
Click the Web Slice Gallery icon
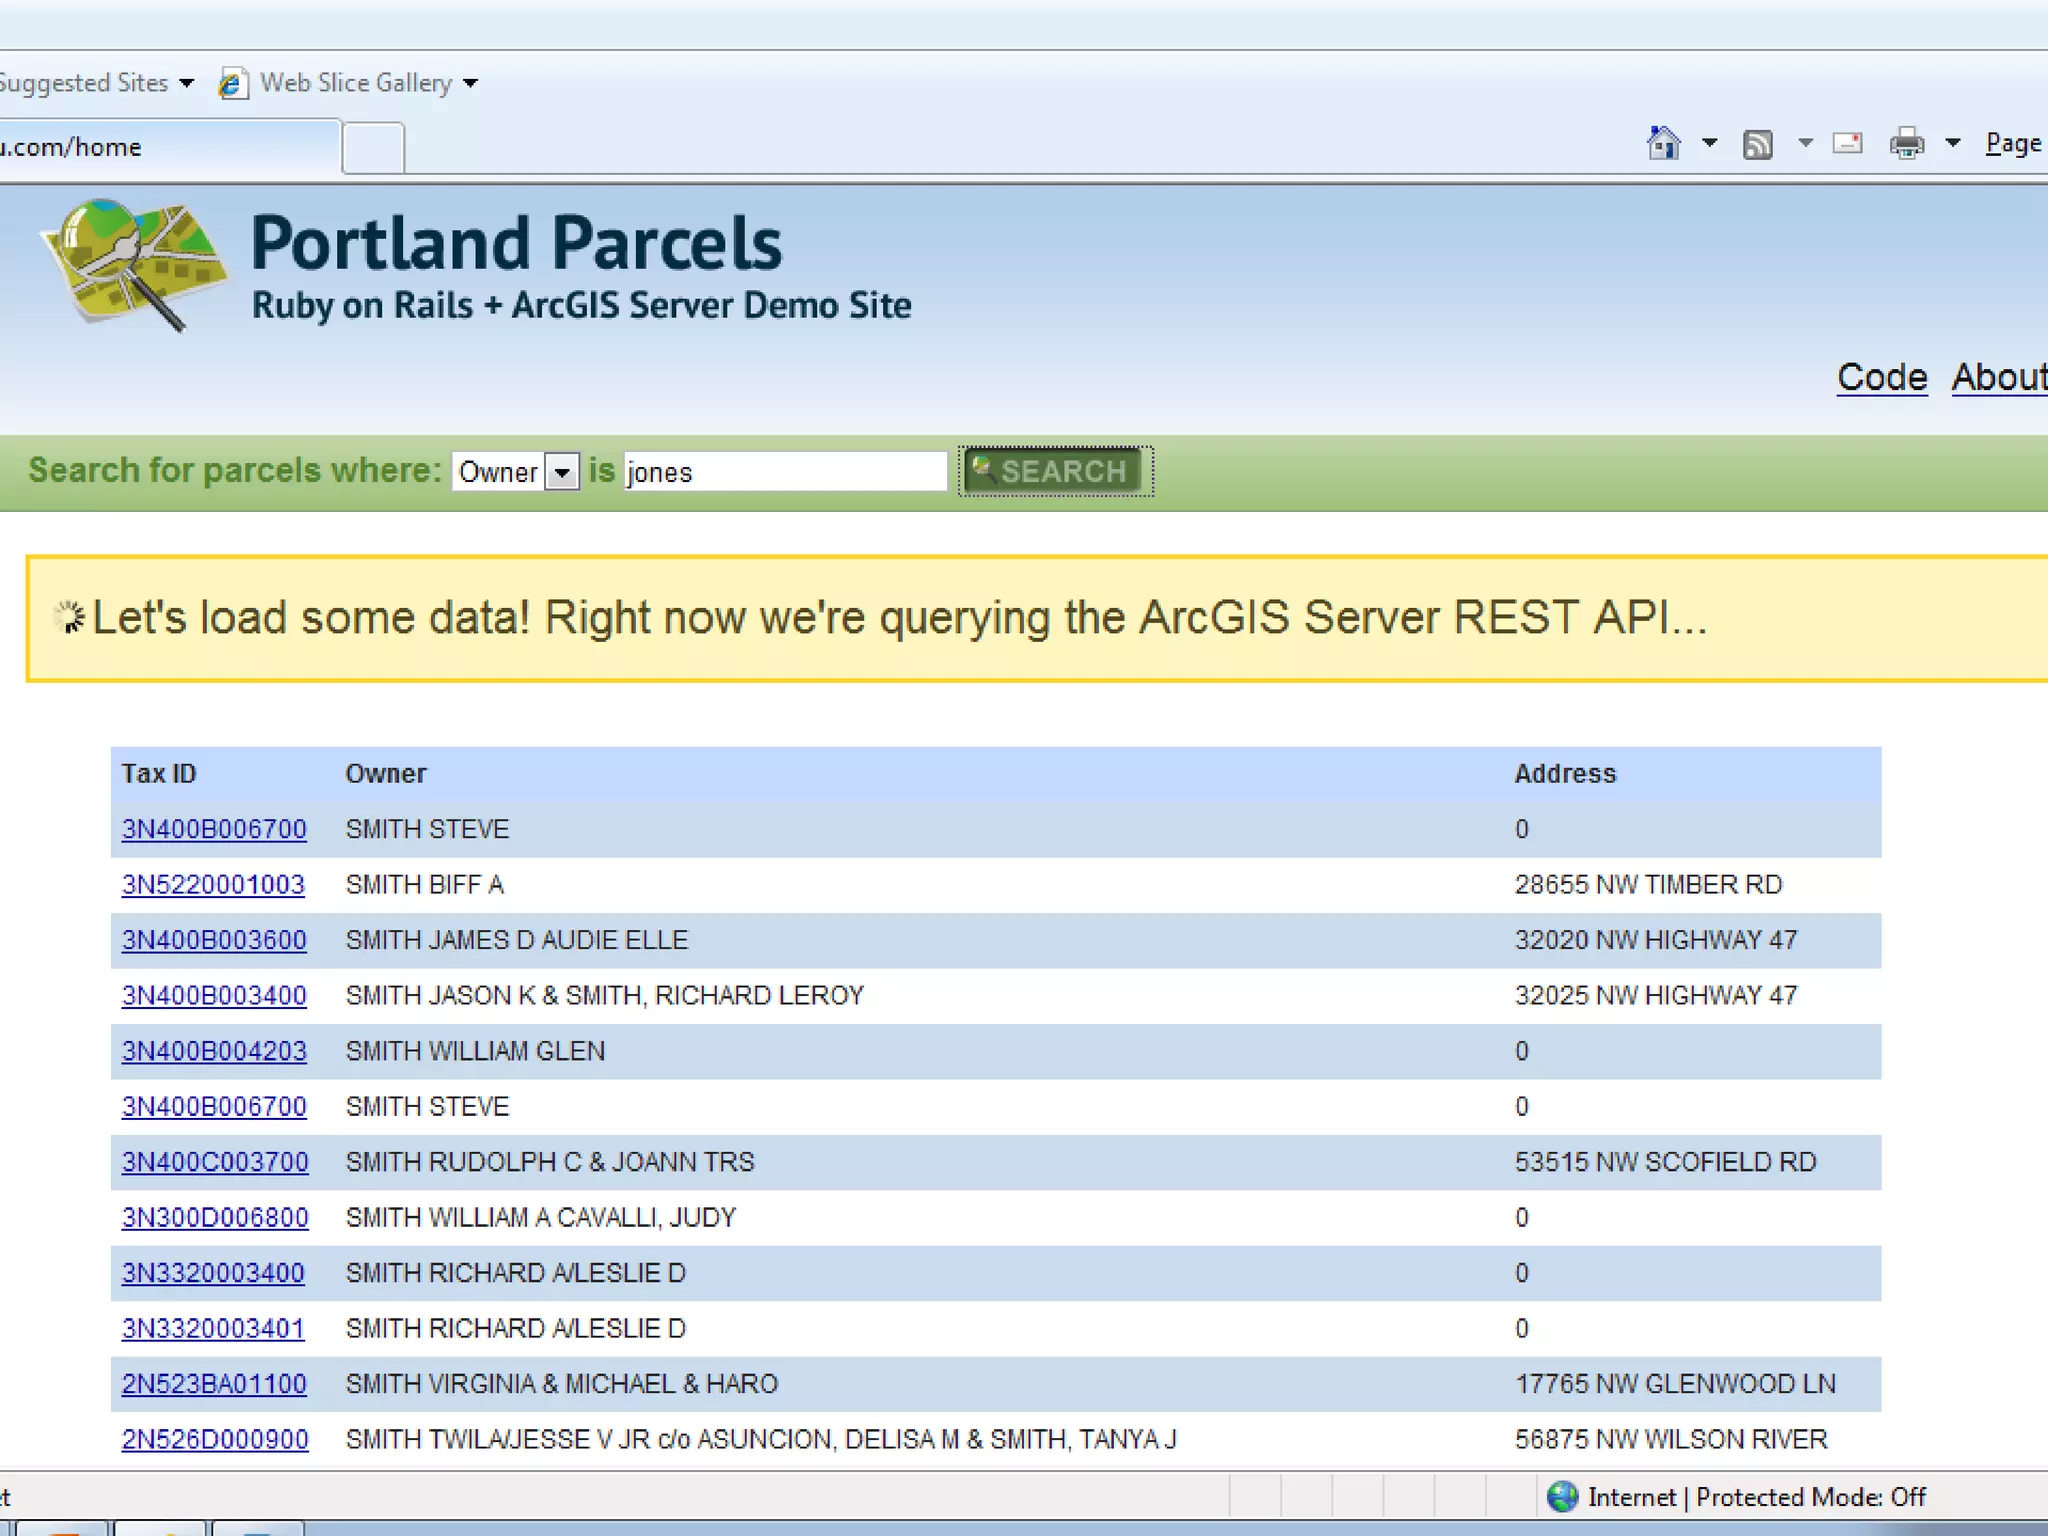[232, 83]
